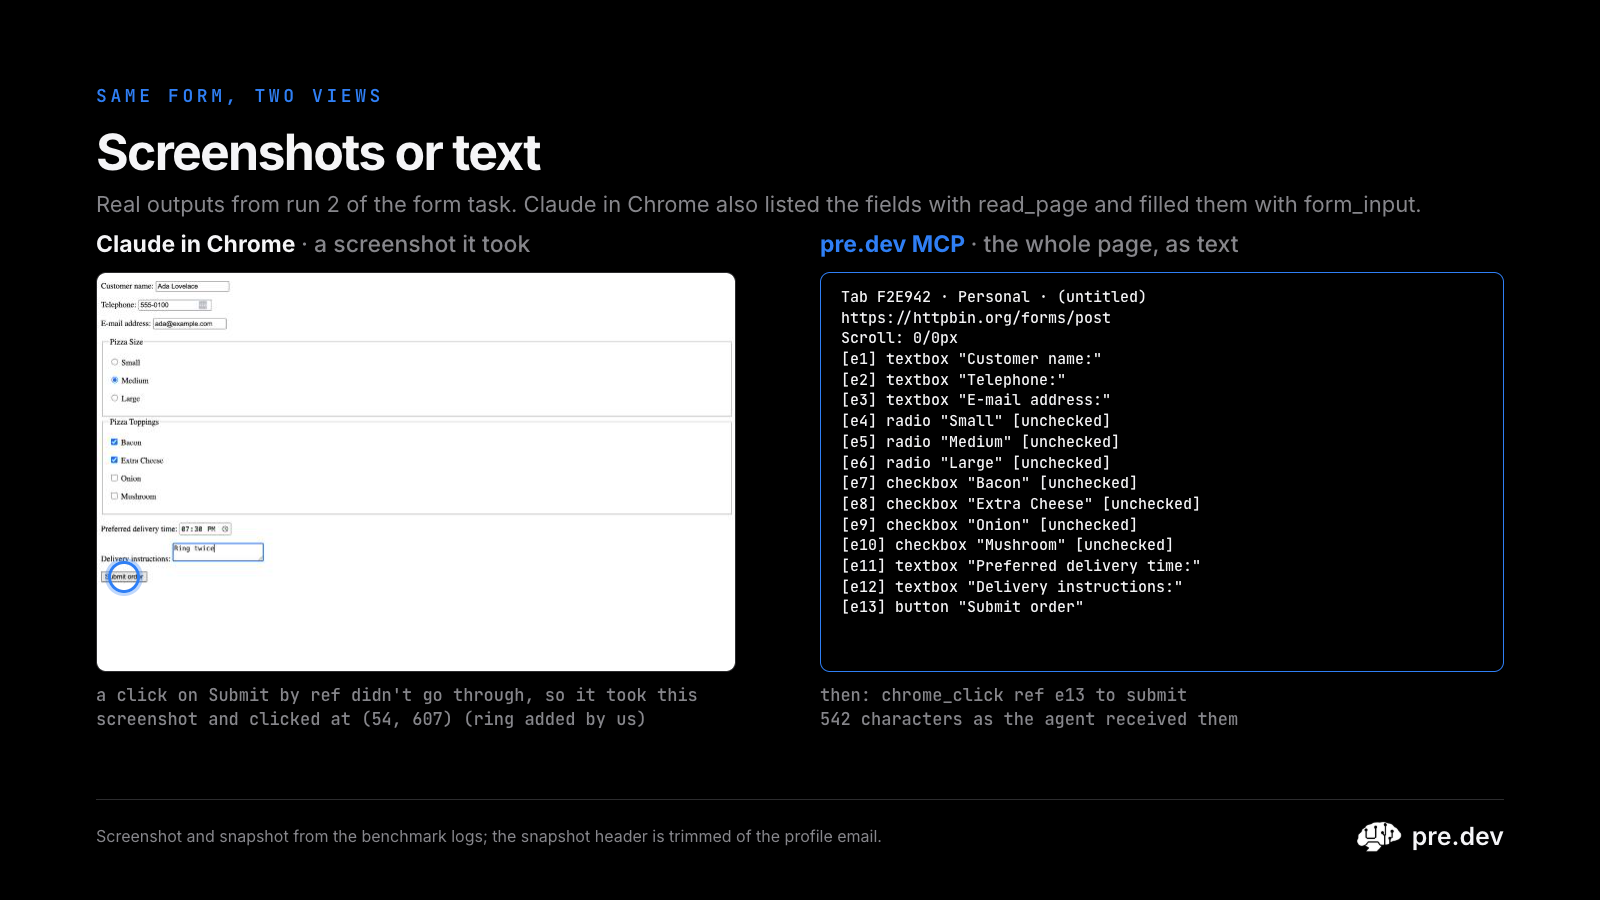Click "542 characters as the agent received them"
This screenshot has height=900, width=1600.
(x=1029, y=719)
